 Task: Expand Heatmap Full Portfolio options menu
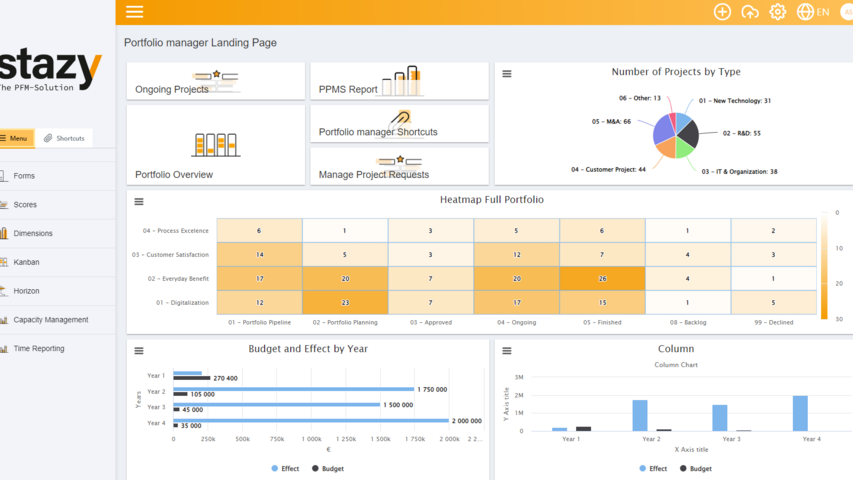click(139, 202)
